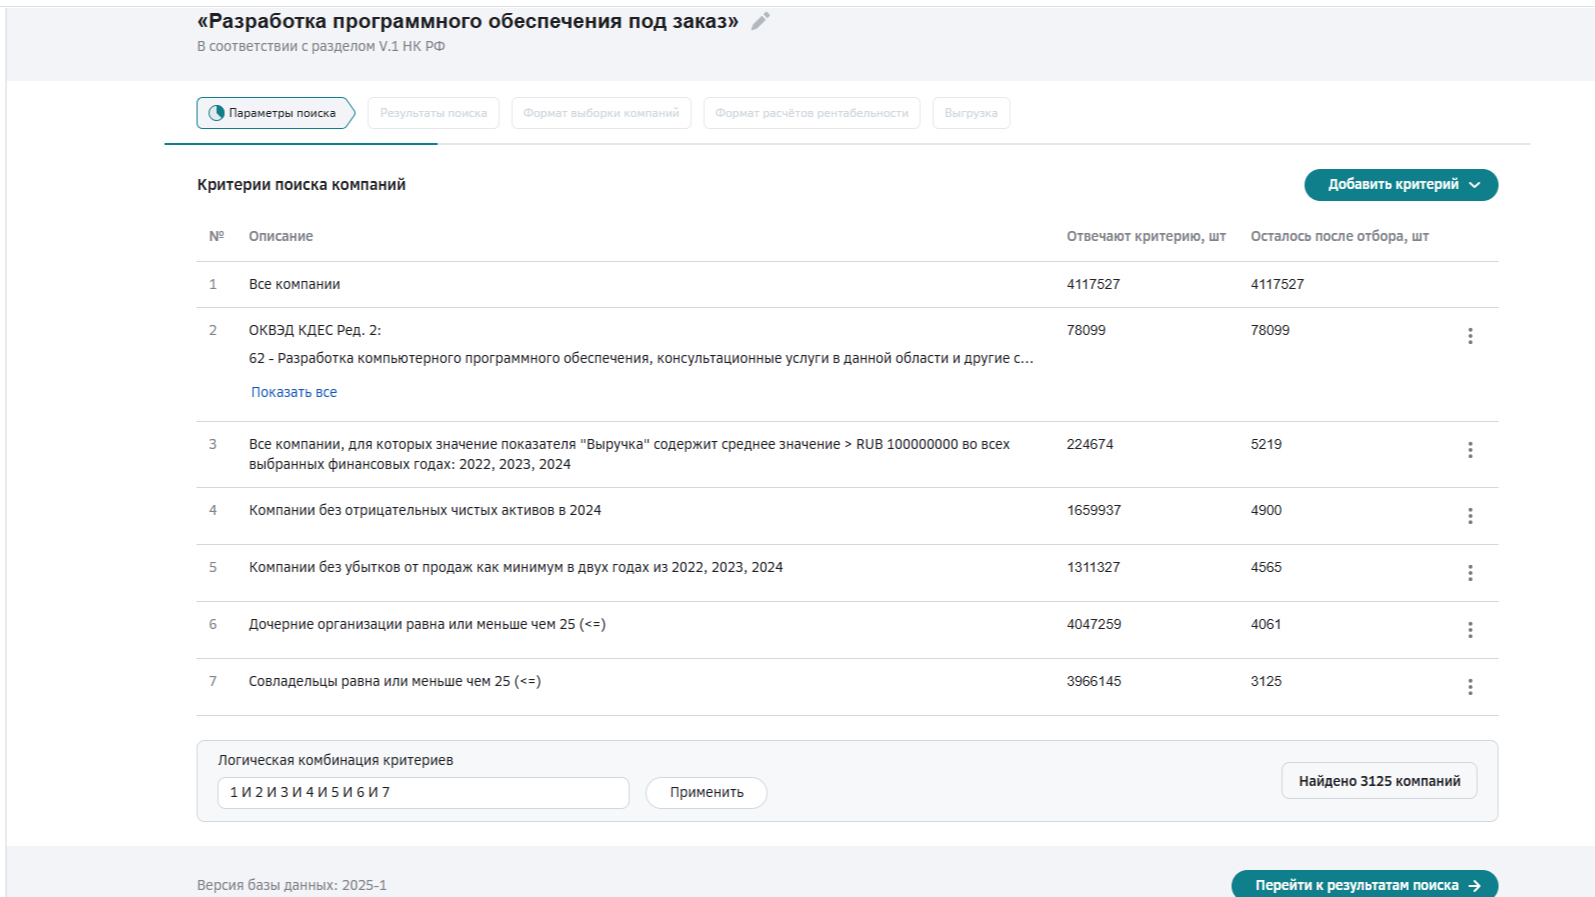The width and height of the screenshot is (1595, 897).
Task: Select the Все компании criterion row
Action: click(x=295, y=284)
